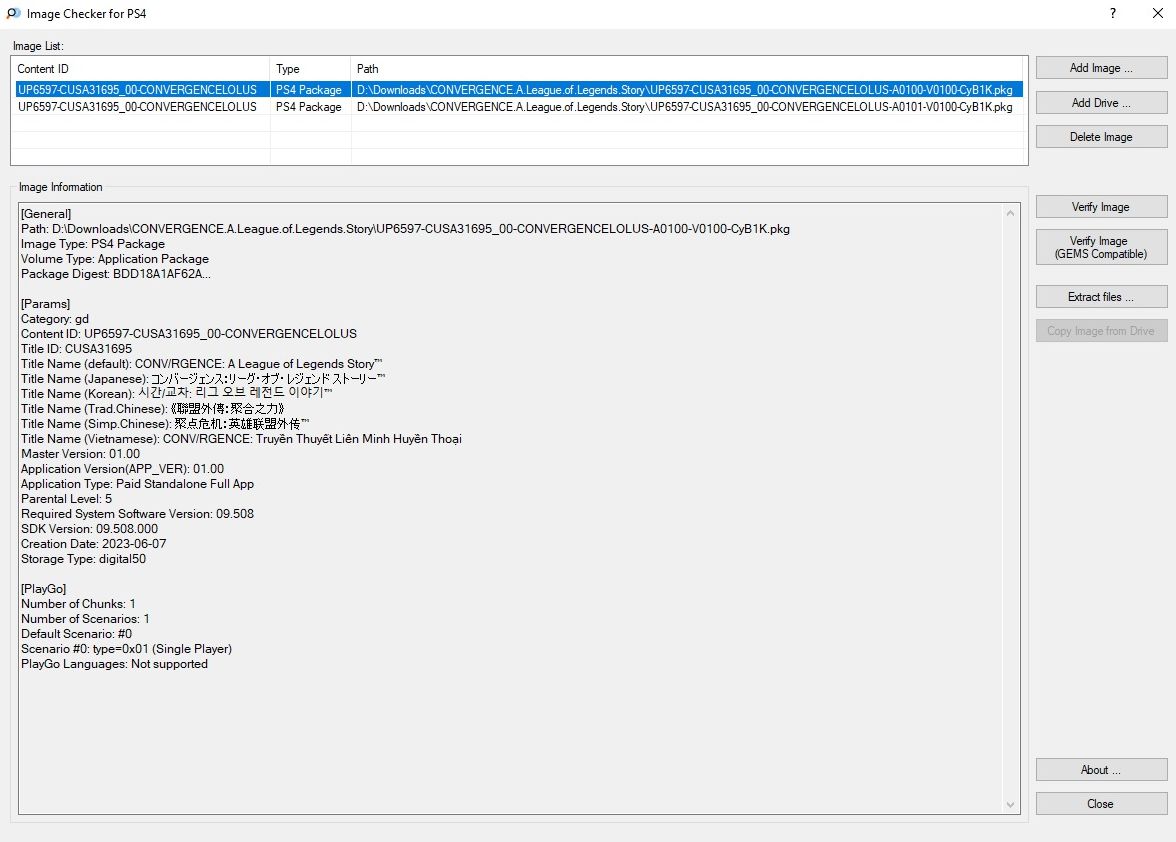Click the plain Verify Image button

(1101, 207)
